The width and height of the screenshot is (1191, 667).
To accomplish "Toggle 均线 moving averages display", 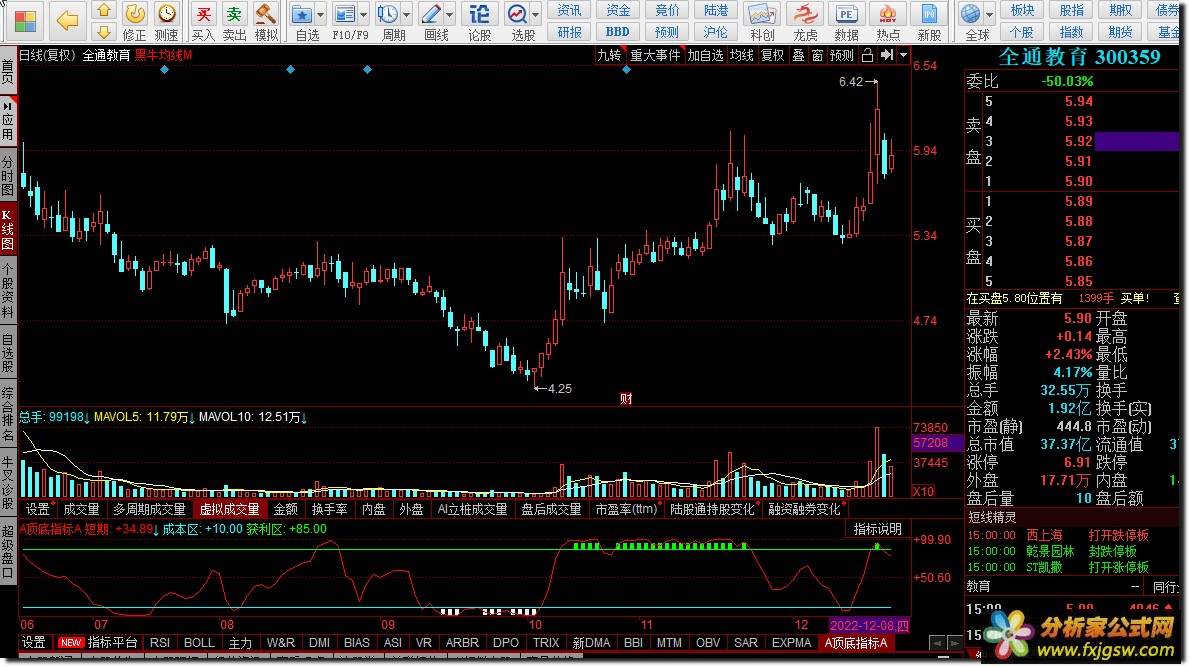I will 741,55.
